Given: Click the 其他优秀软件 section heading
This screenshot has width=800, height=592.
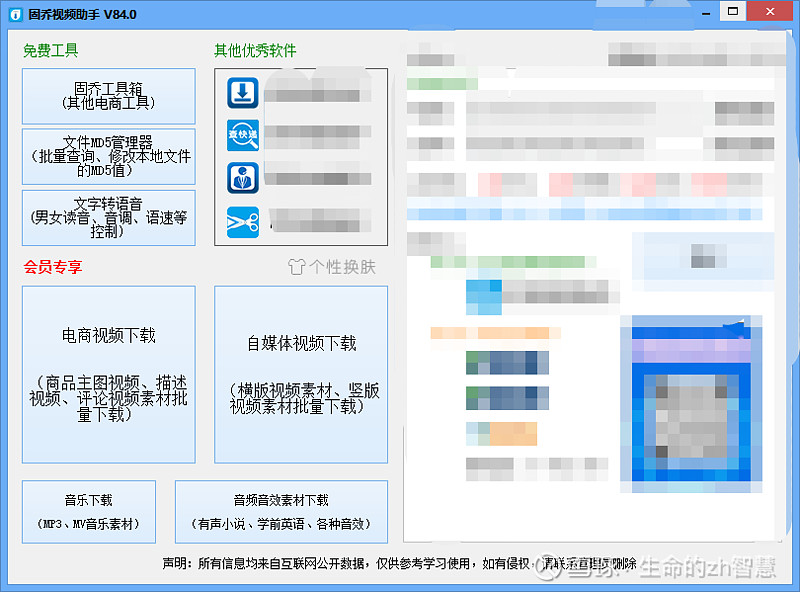Looking at the screenshot, I should pyautogui.click(x=255, y=51).
